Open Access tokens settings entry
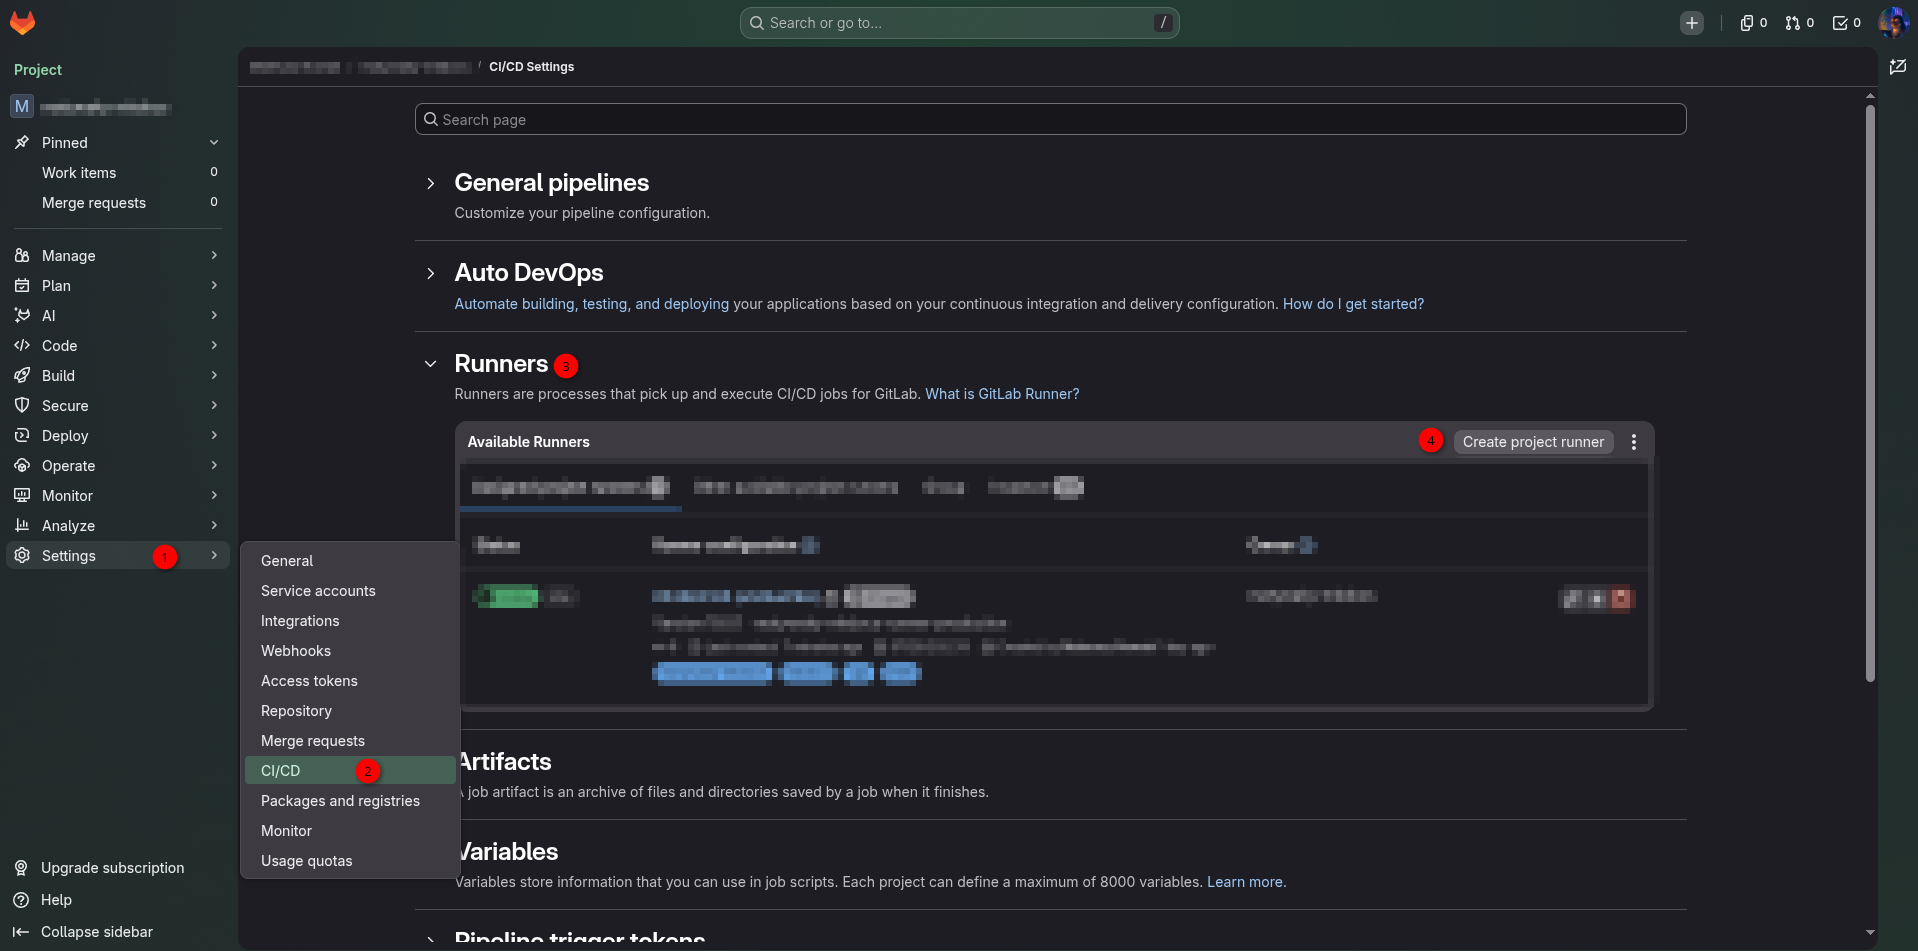The width and height of the screenshot is (1918, 951). tap(350, 681)
